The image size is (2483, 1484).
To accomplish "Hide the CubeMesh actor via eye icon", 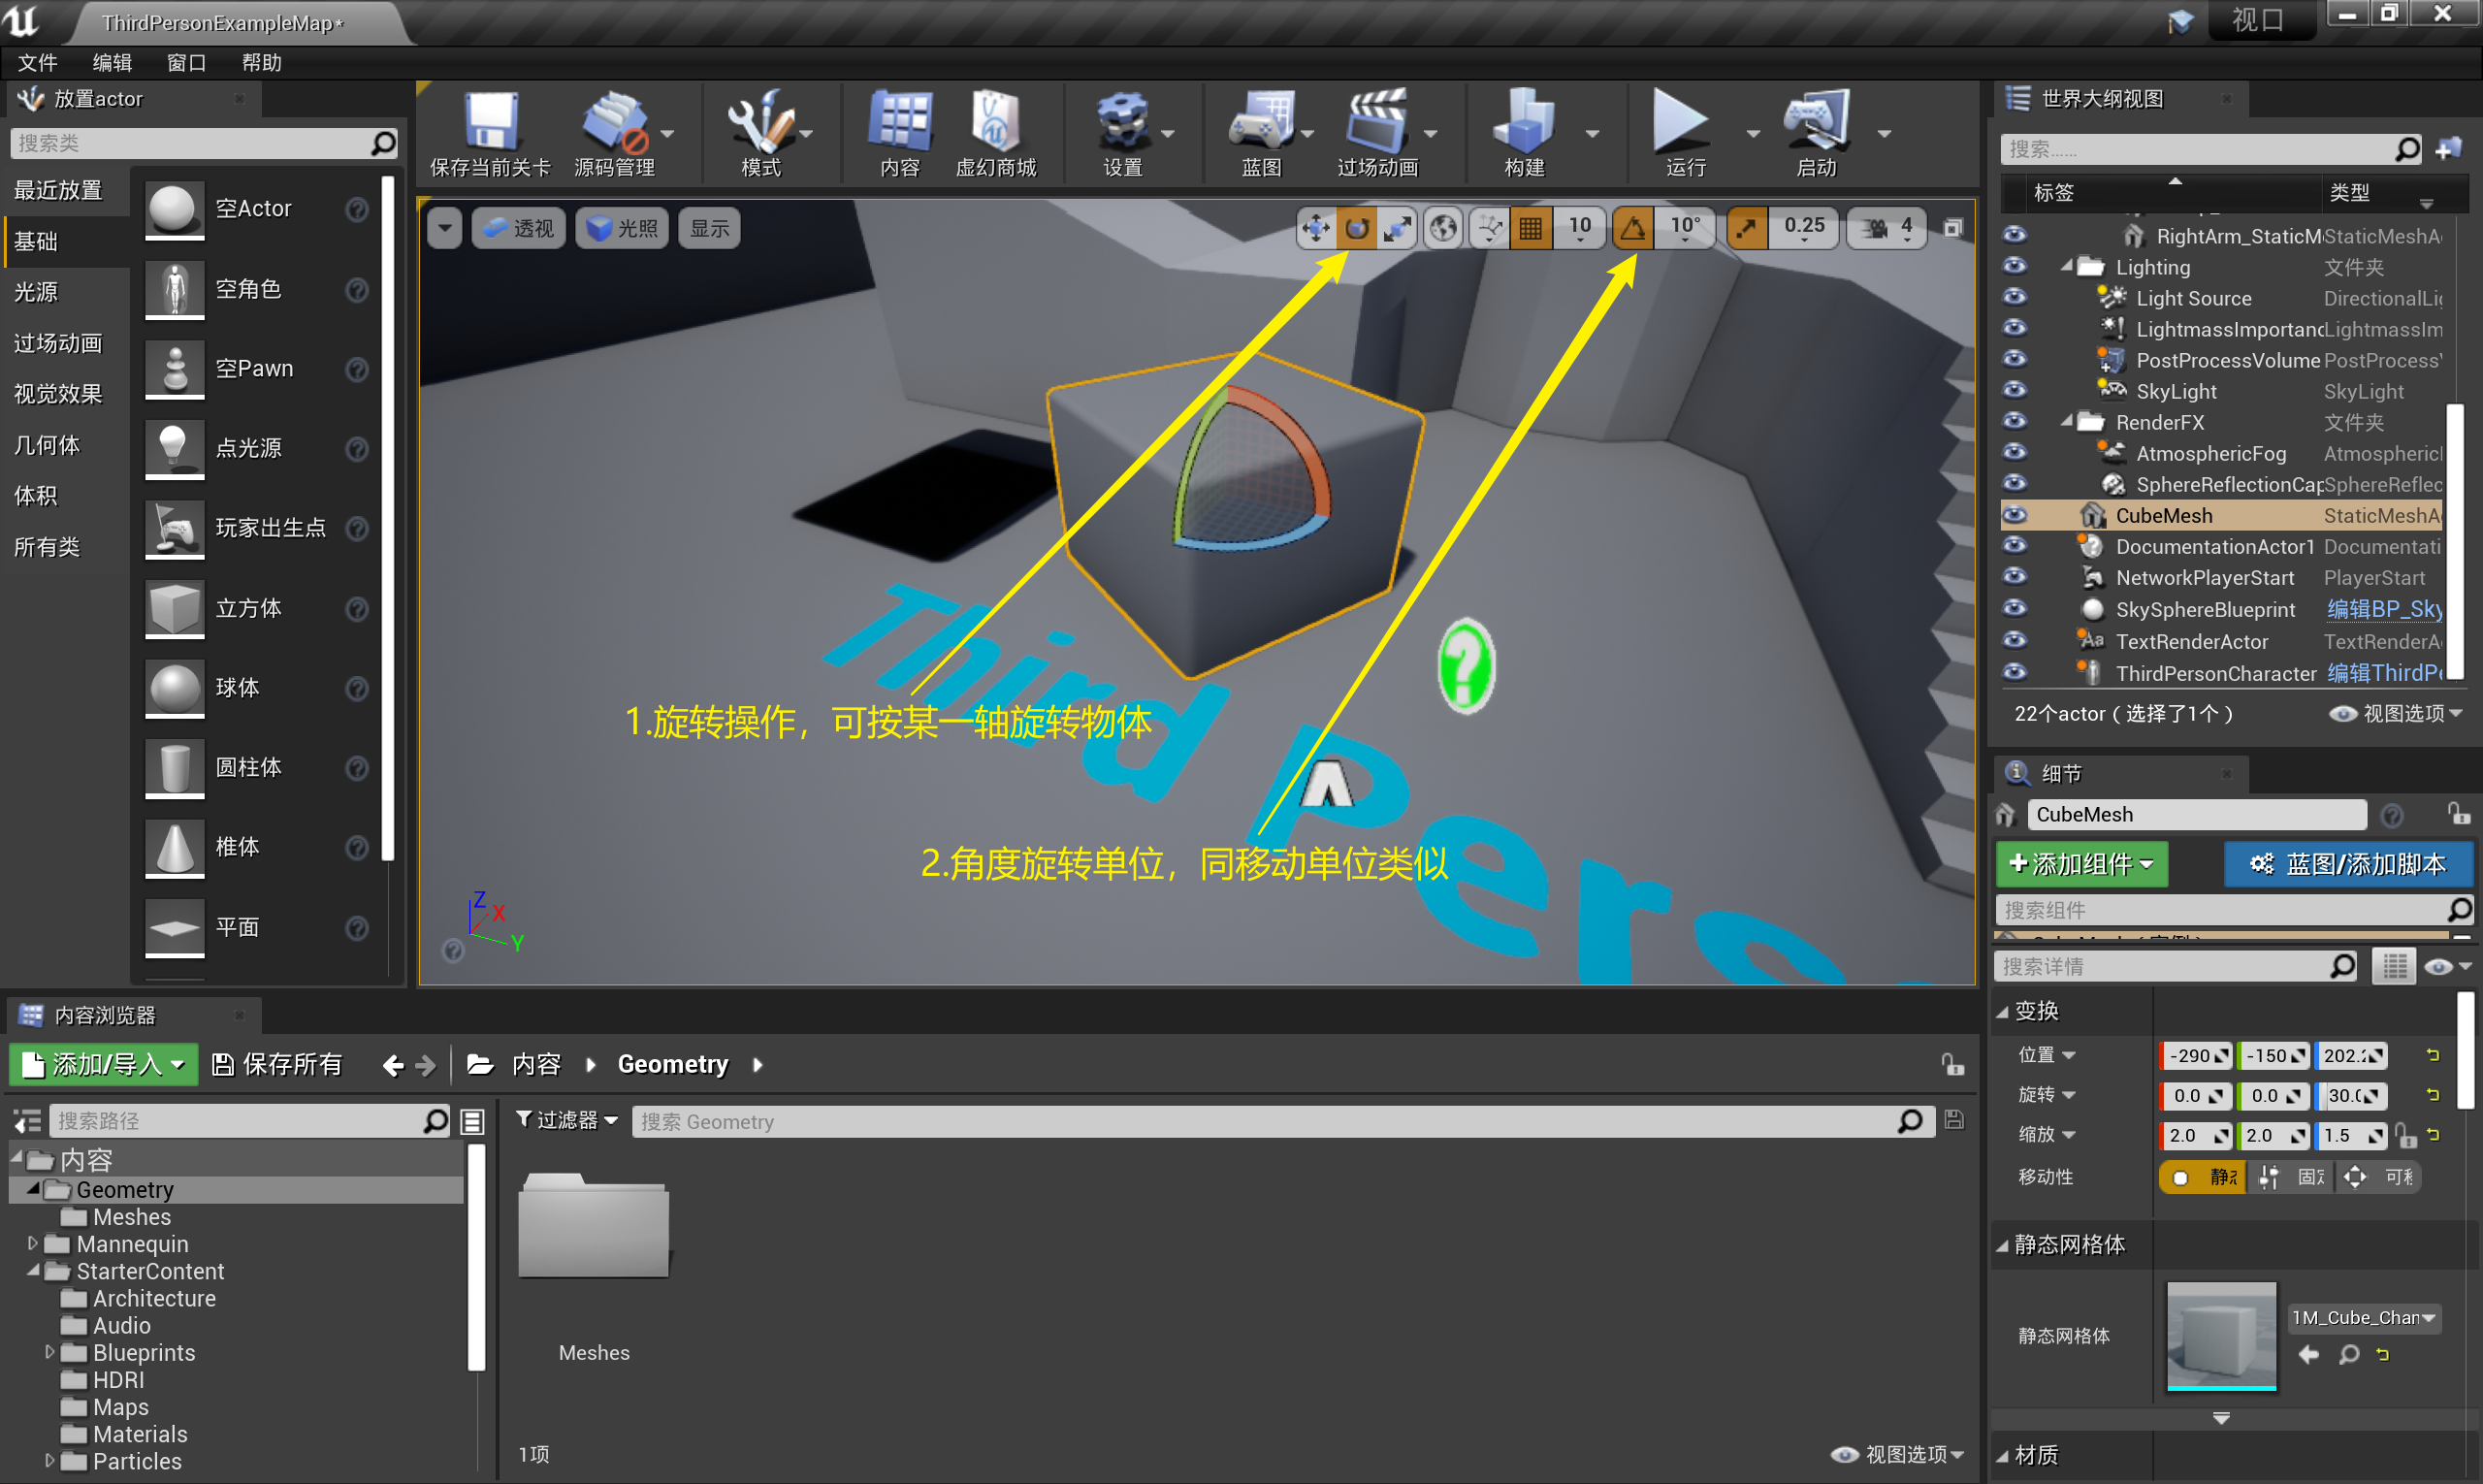I will 2014,516.
